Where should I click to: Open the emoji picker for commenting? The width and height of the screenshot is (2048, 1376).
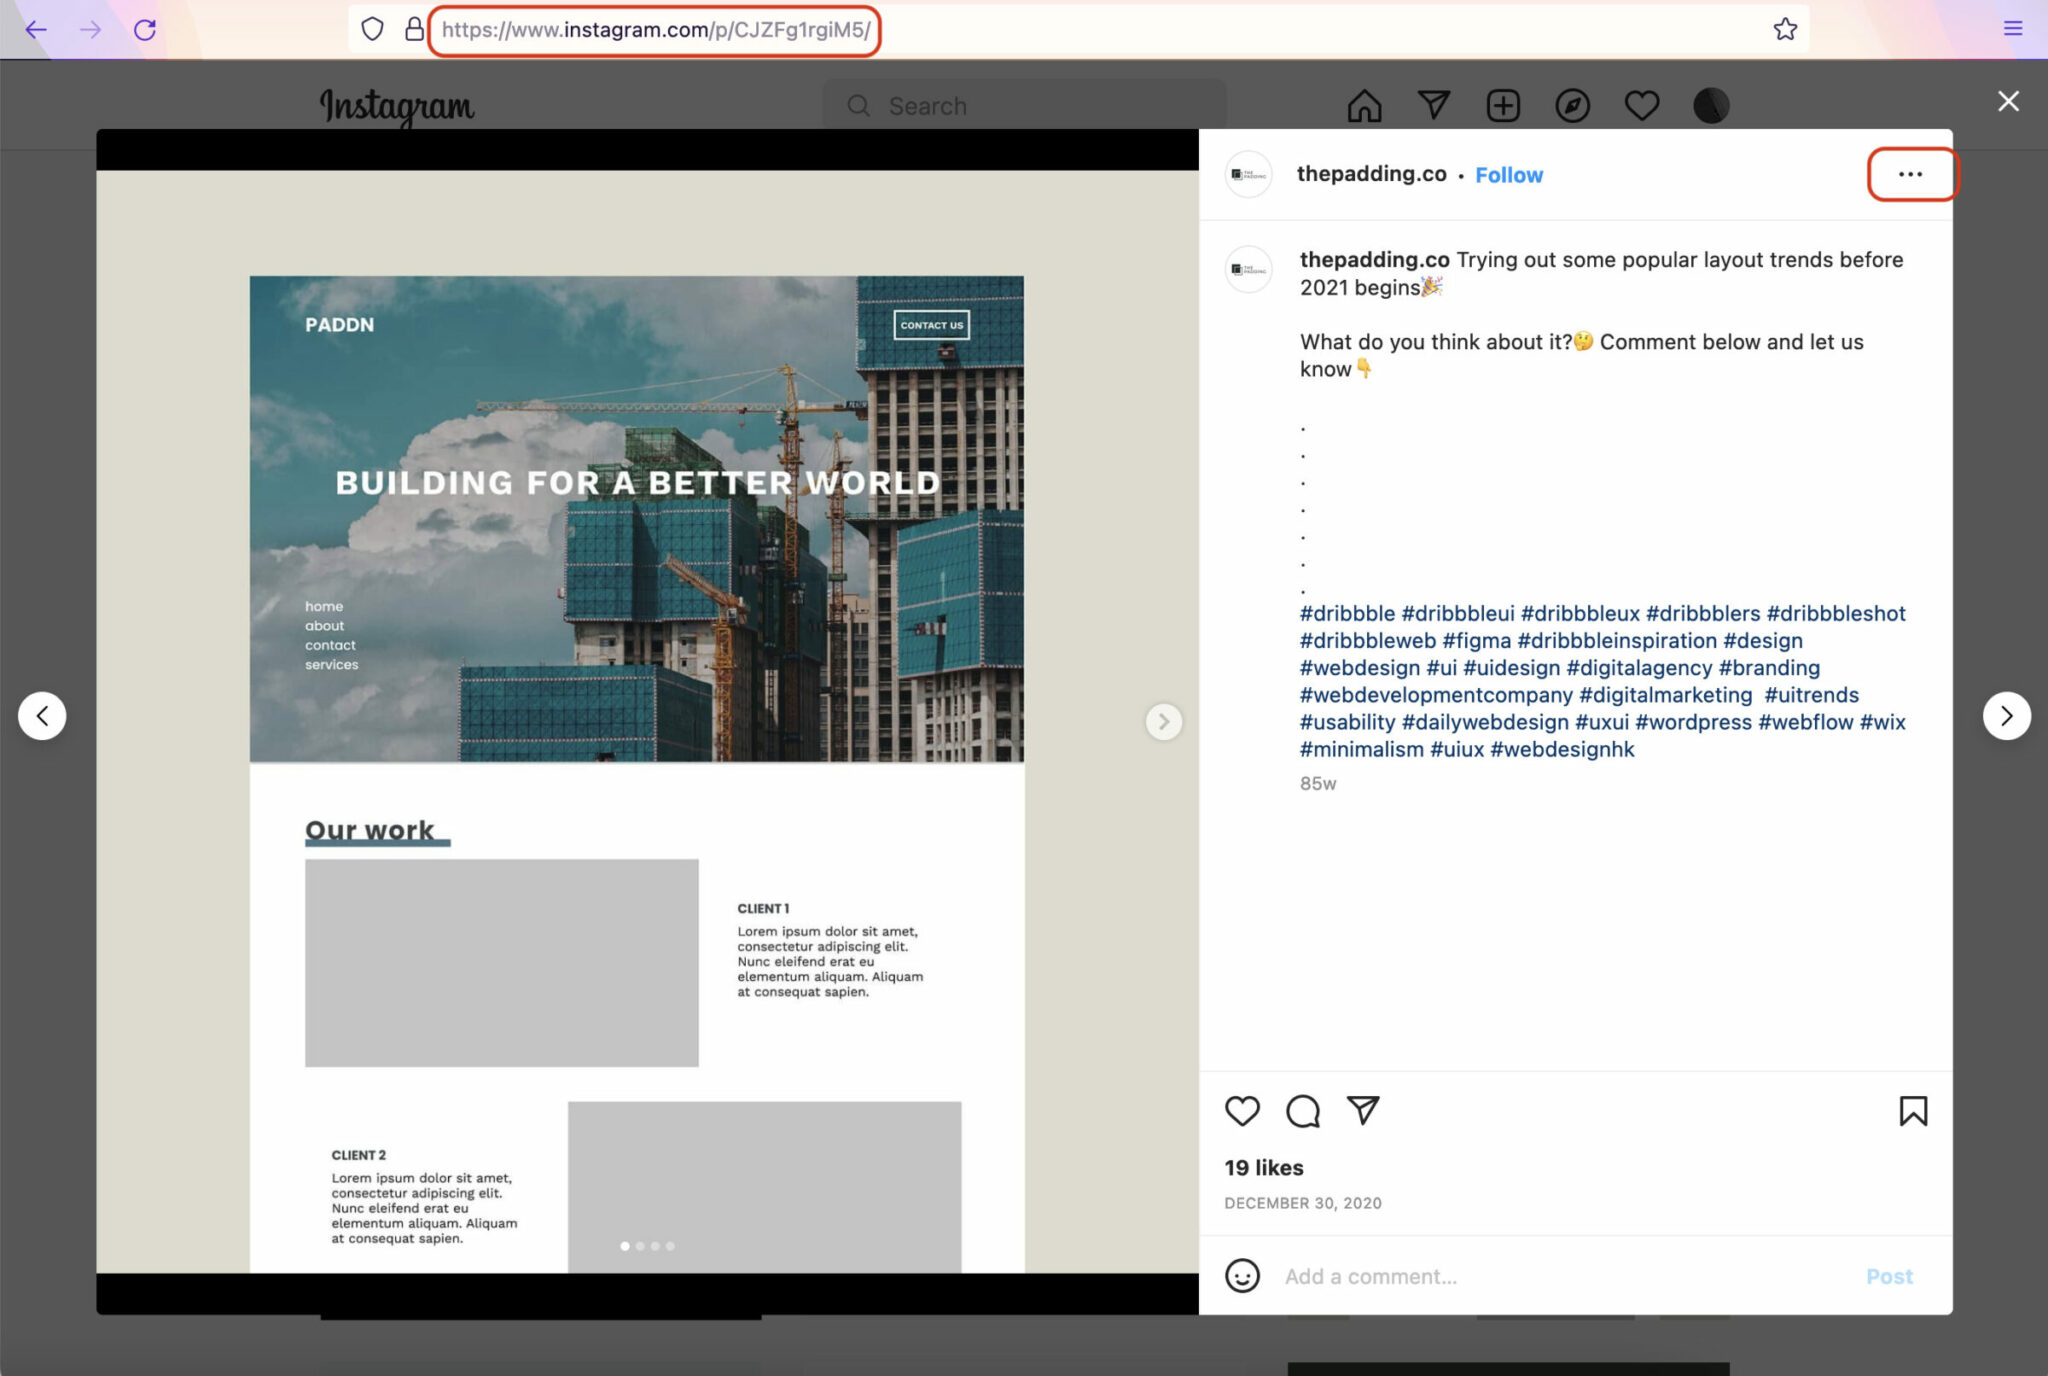click(1242, 1277)
